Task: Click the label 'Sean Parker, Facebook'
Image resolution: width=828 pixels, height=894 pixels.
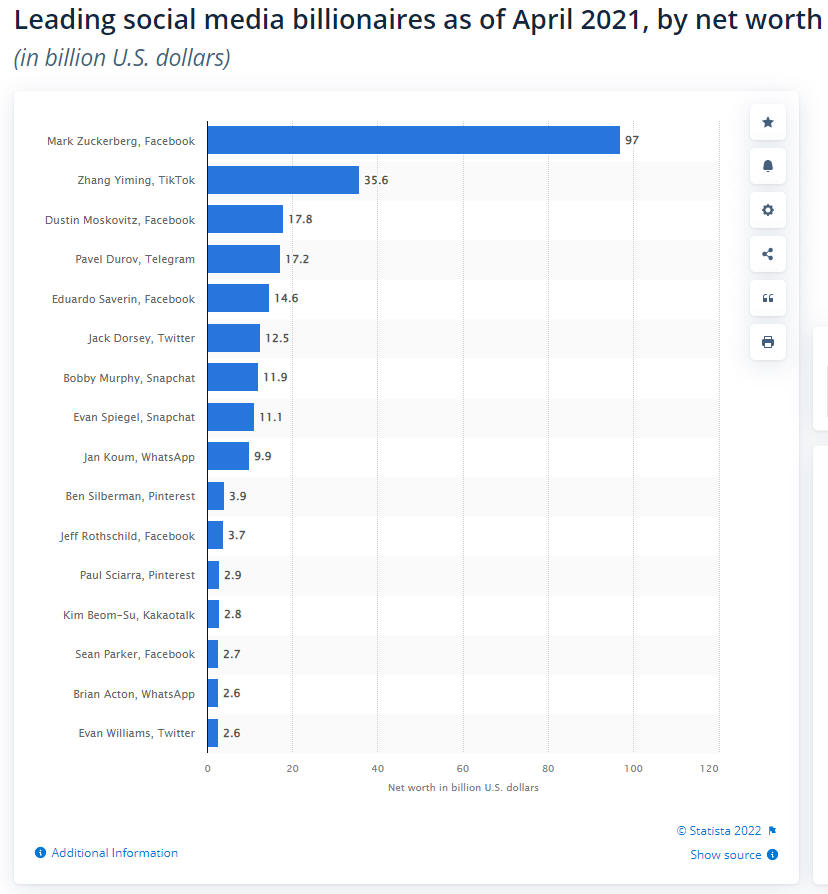Action: (x=135, y=654)
